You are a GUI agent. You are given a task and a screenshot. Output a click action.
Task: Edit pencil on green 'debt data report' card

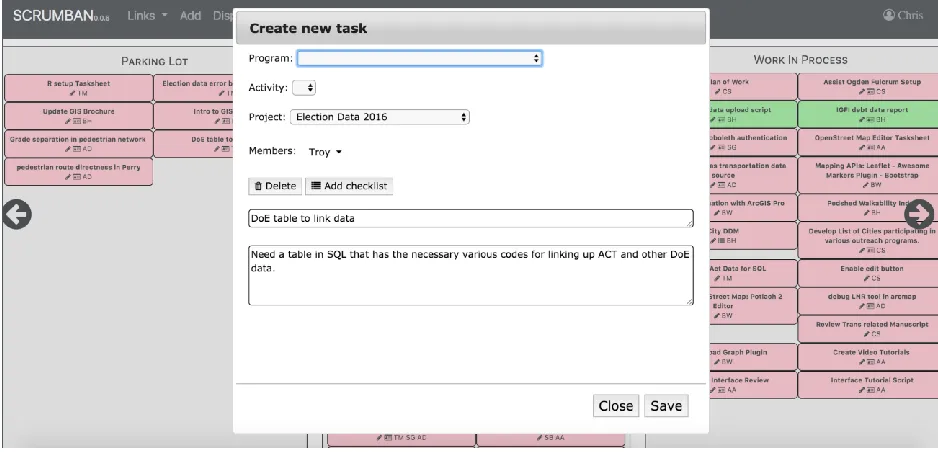tap(861, 120)
